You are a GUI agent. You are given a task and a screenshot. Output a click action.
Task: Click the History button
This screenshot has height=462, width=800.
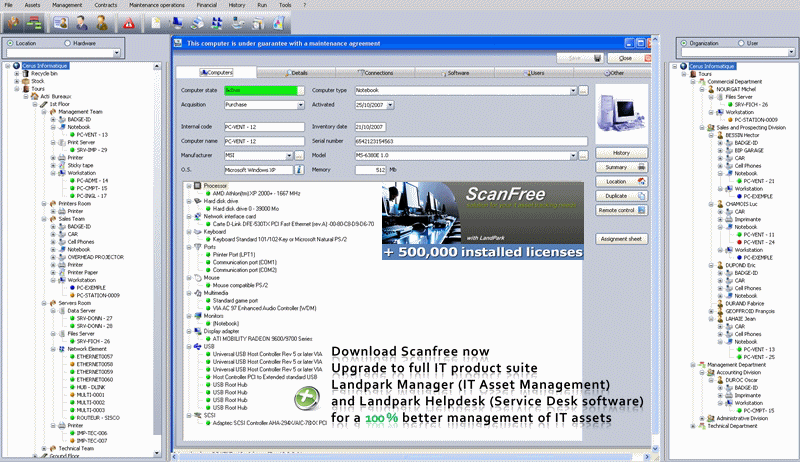tap(621, 153)
